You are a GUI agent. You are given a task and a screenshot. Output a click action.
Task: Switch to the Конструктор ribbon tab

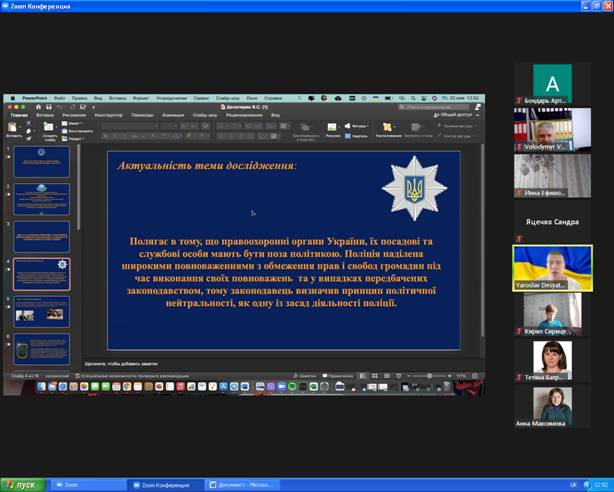point(108,115)
